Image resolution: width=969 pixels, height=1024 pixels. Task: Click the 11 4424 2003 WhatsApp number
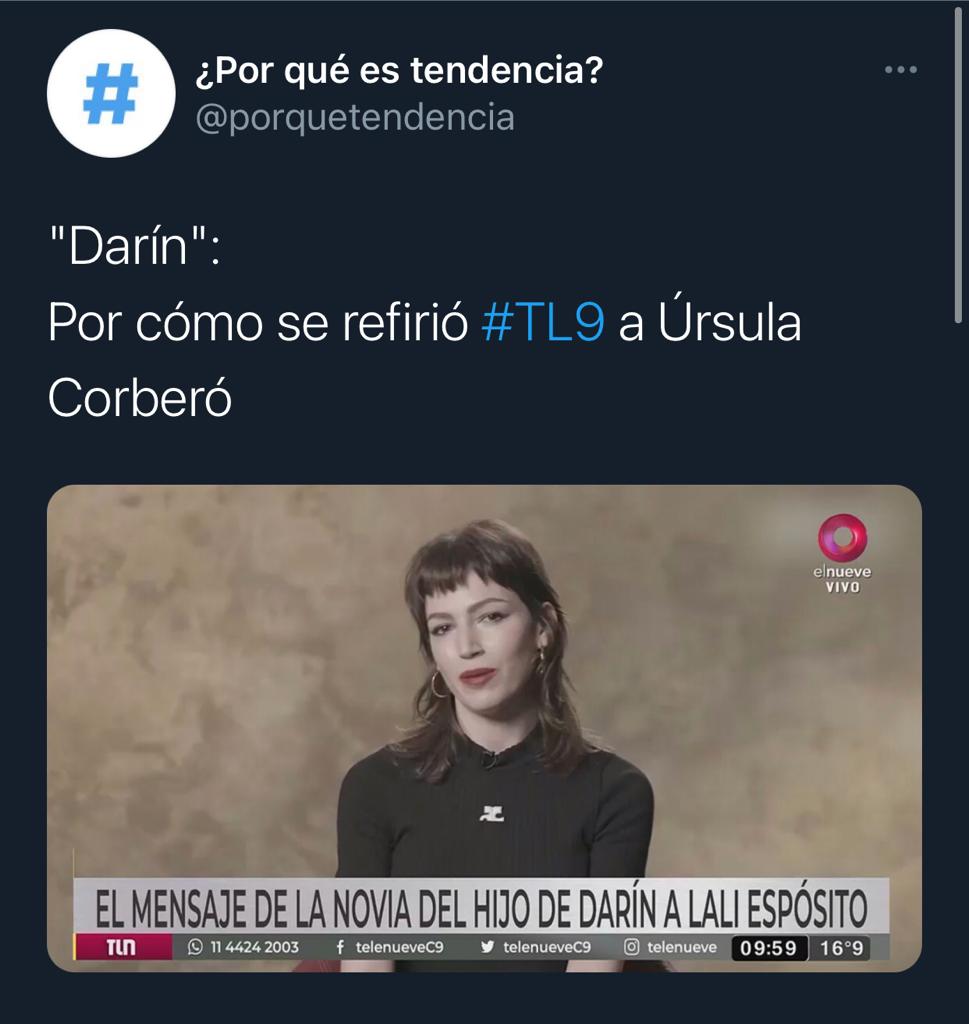point(255,947)
